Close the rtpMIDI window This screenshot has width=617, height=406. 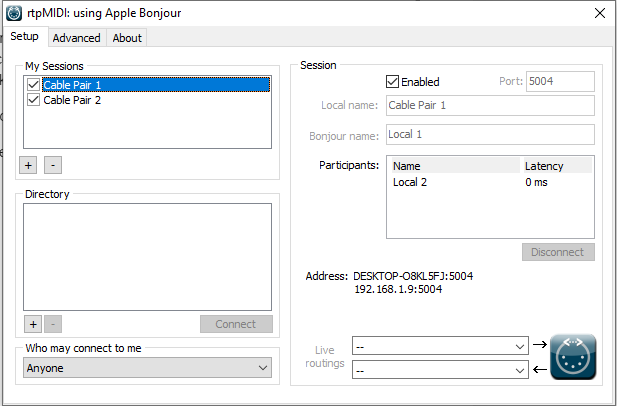[x=600, y=13]
